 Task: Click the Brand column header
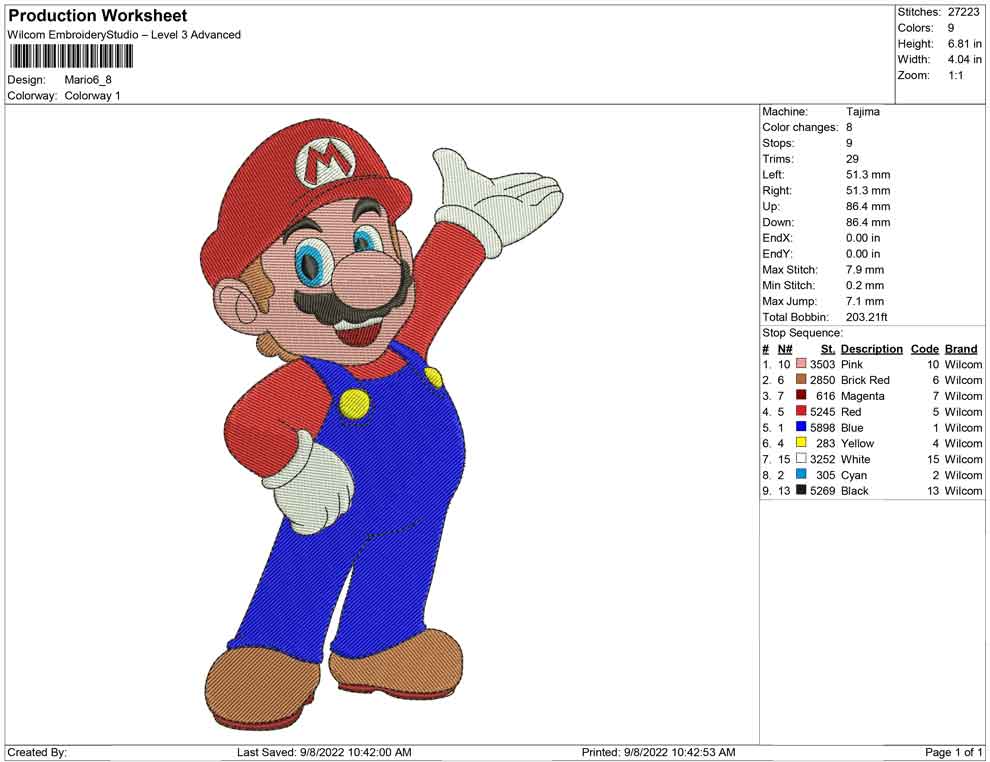tap(961, 349)
